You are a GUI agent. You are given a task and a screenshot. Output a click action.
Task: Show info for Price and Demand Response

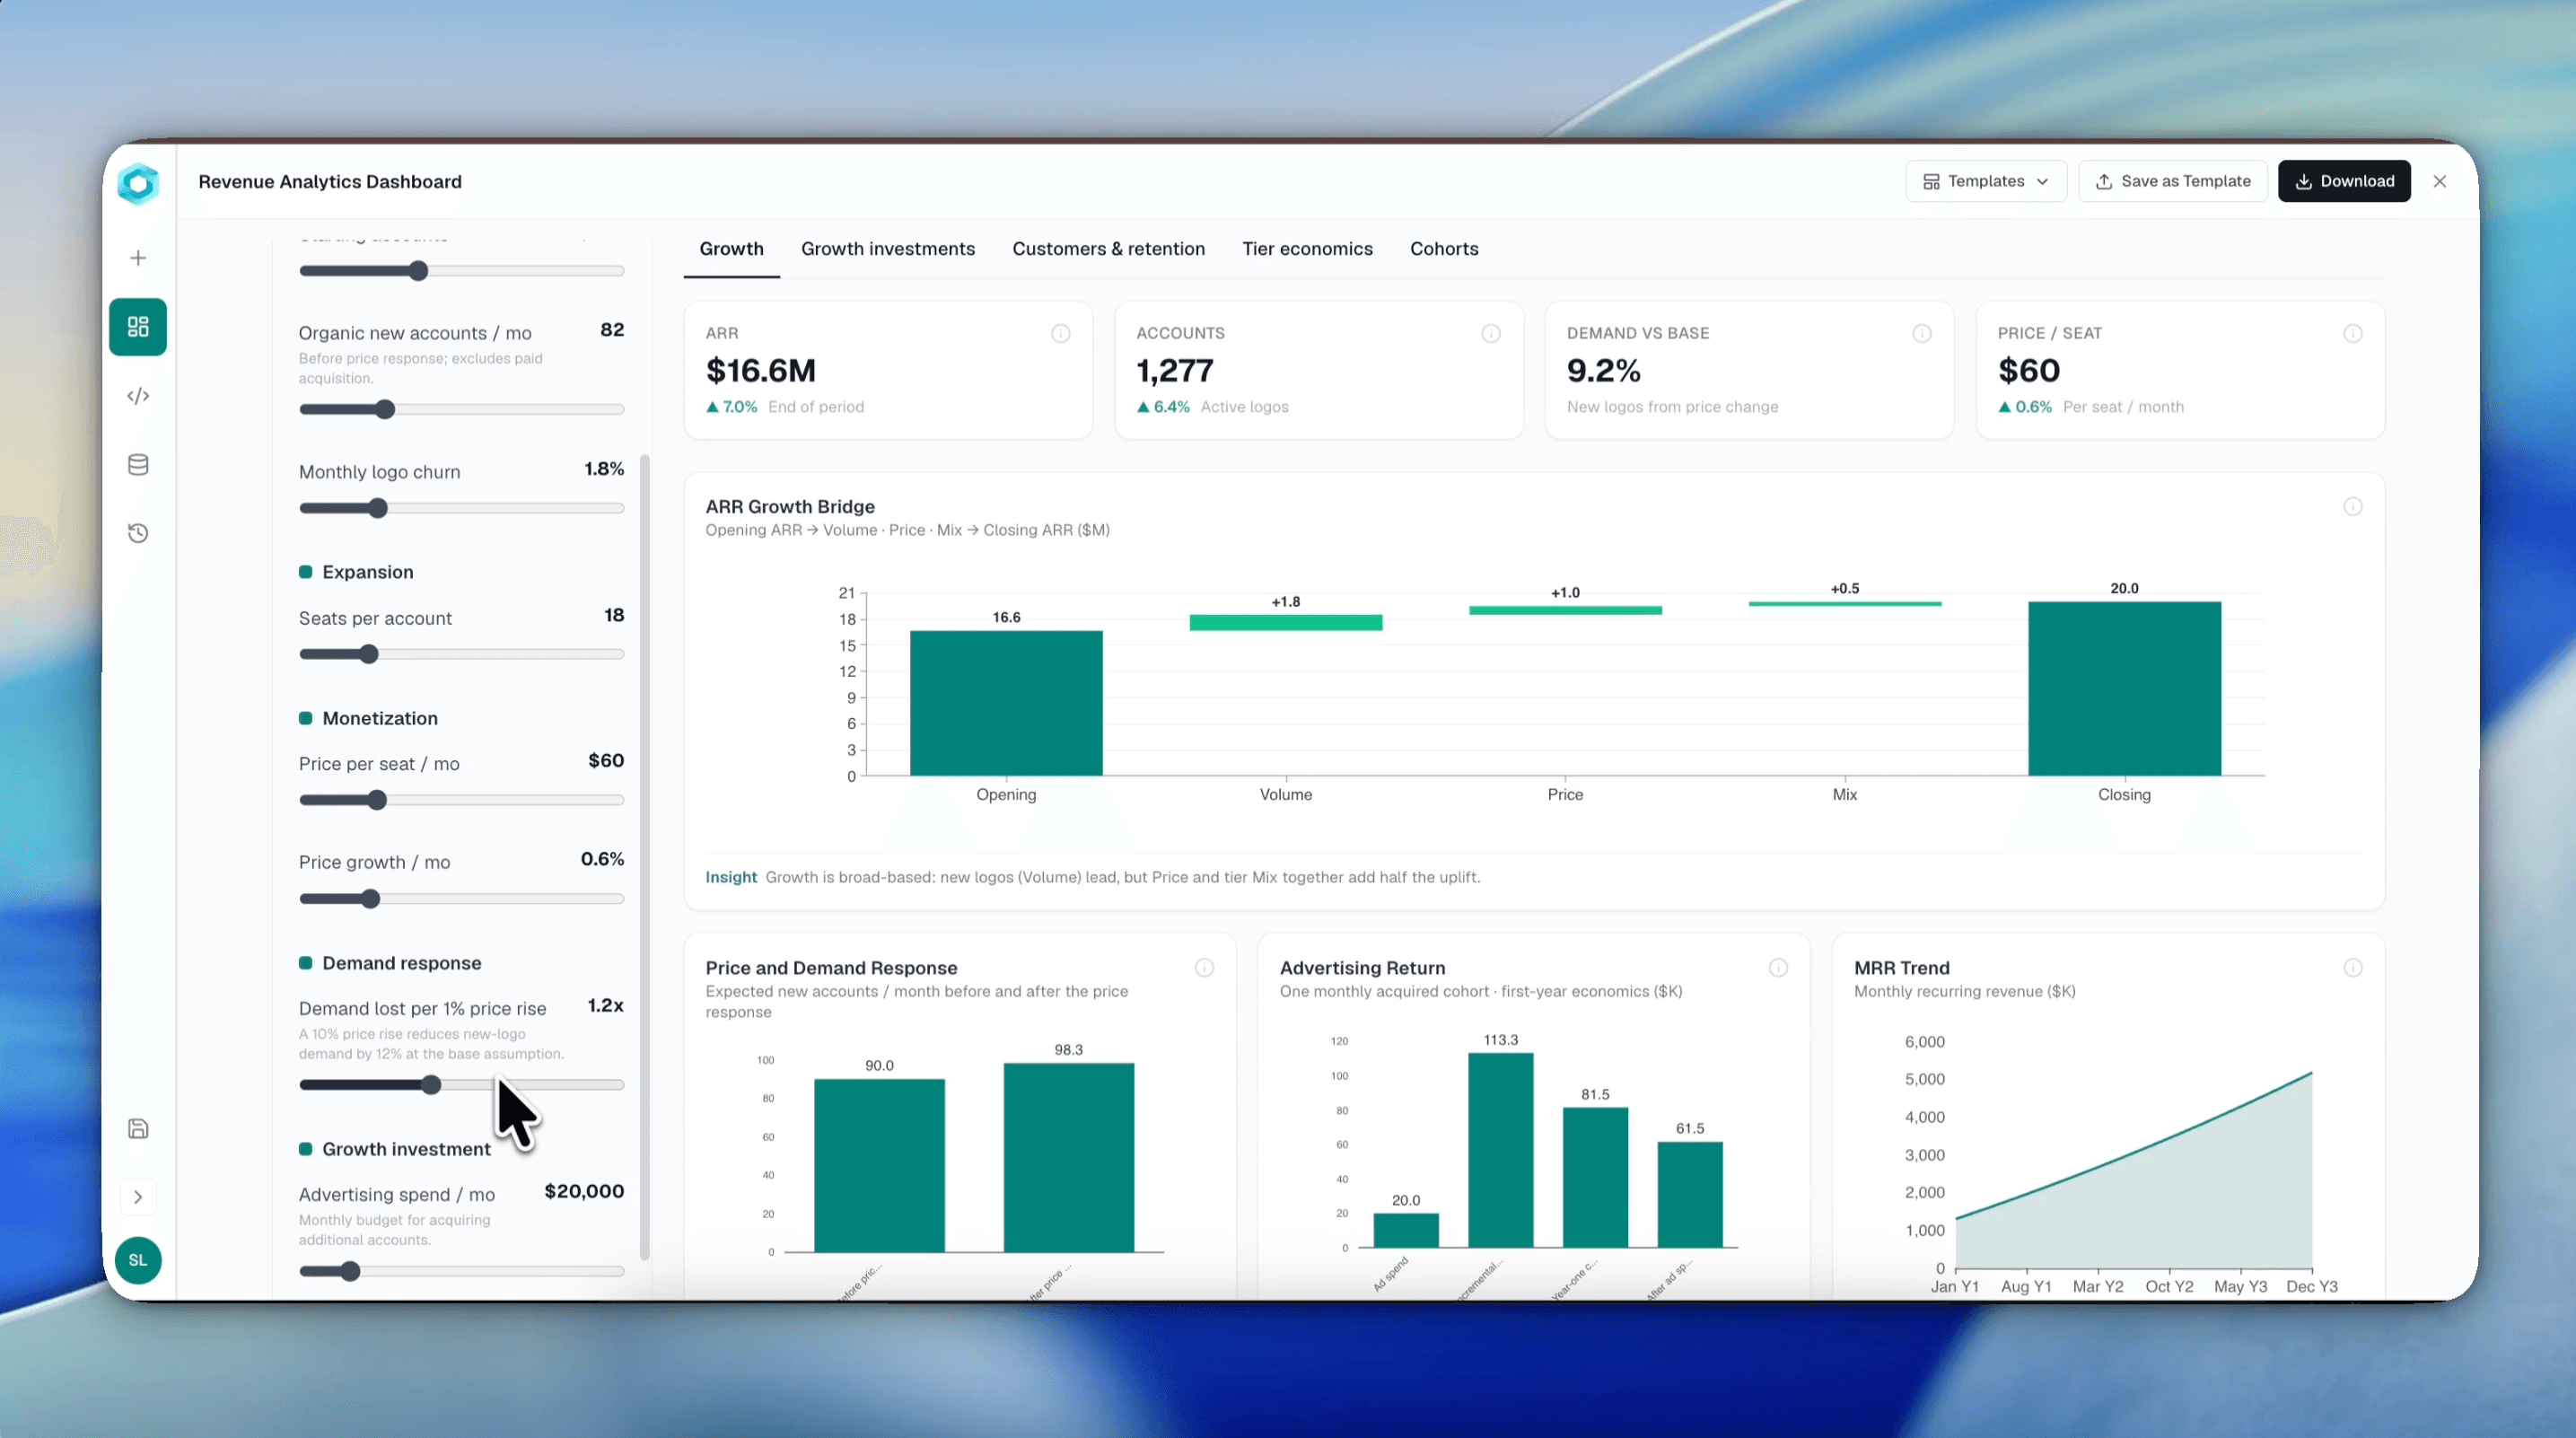1204,968
